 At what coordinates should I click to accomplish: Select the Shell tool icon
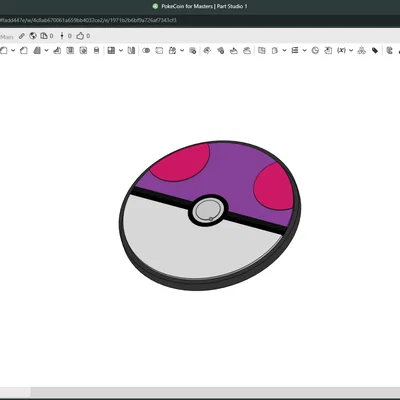click(70, 51)
